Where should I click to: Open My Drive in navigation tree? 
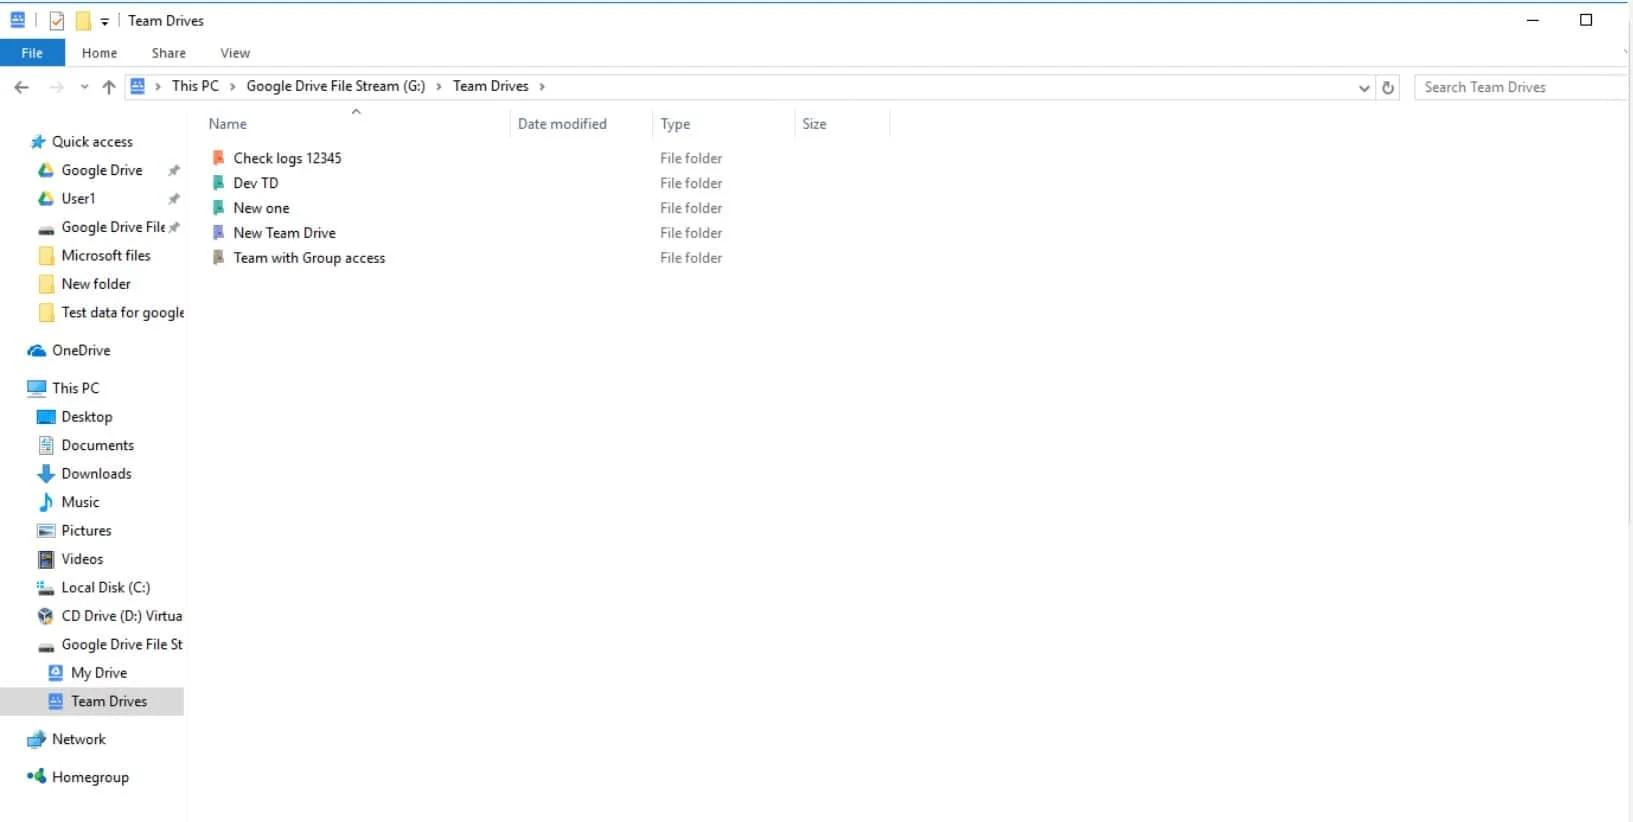tap(99, 673)
